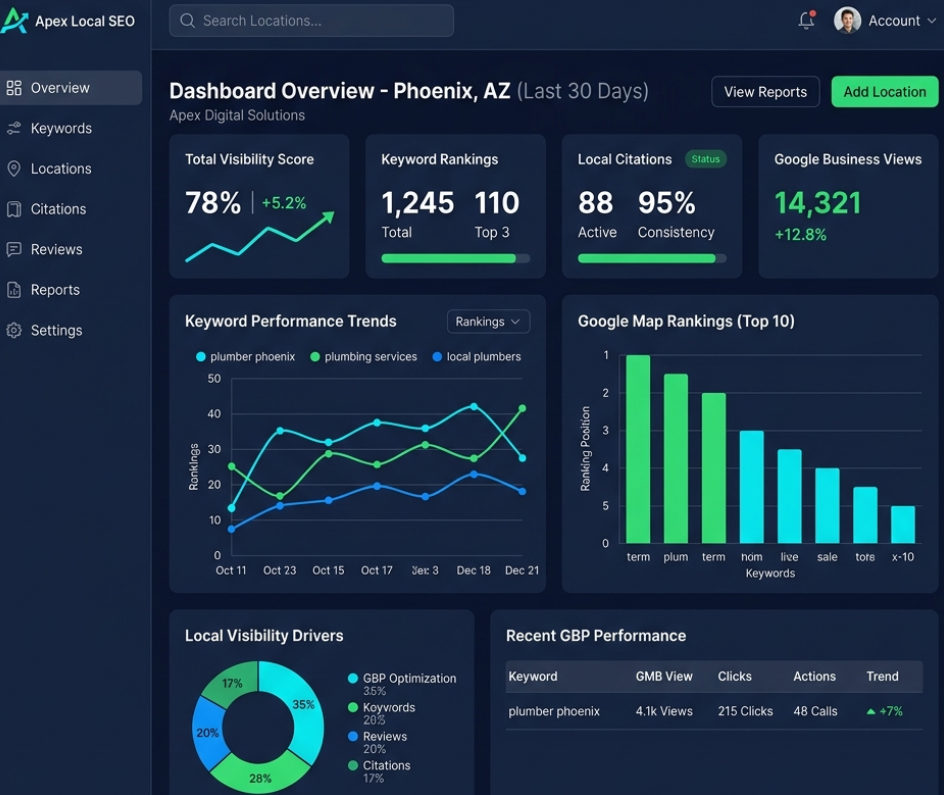Expand the Account menu chevron

pos(931,20)
